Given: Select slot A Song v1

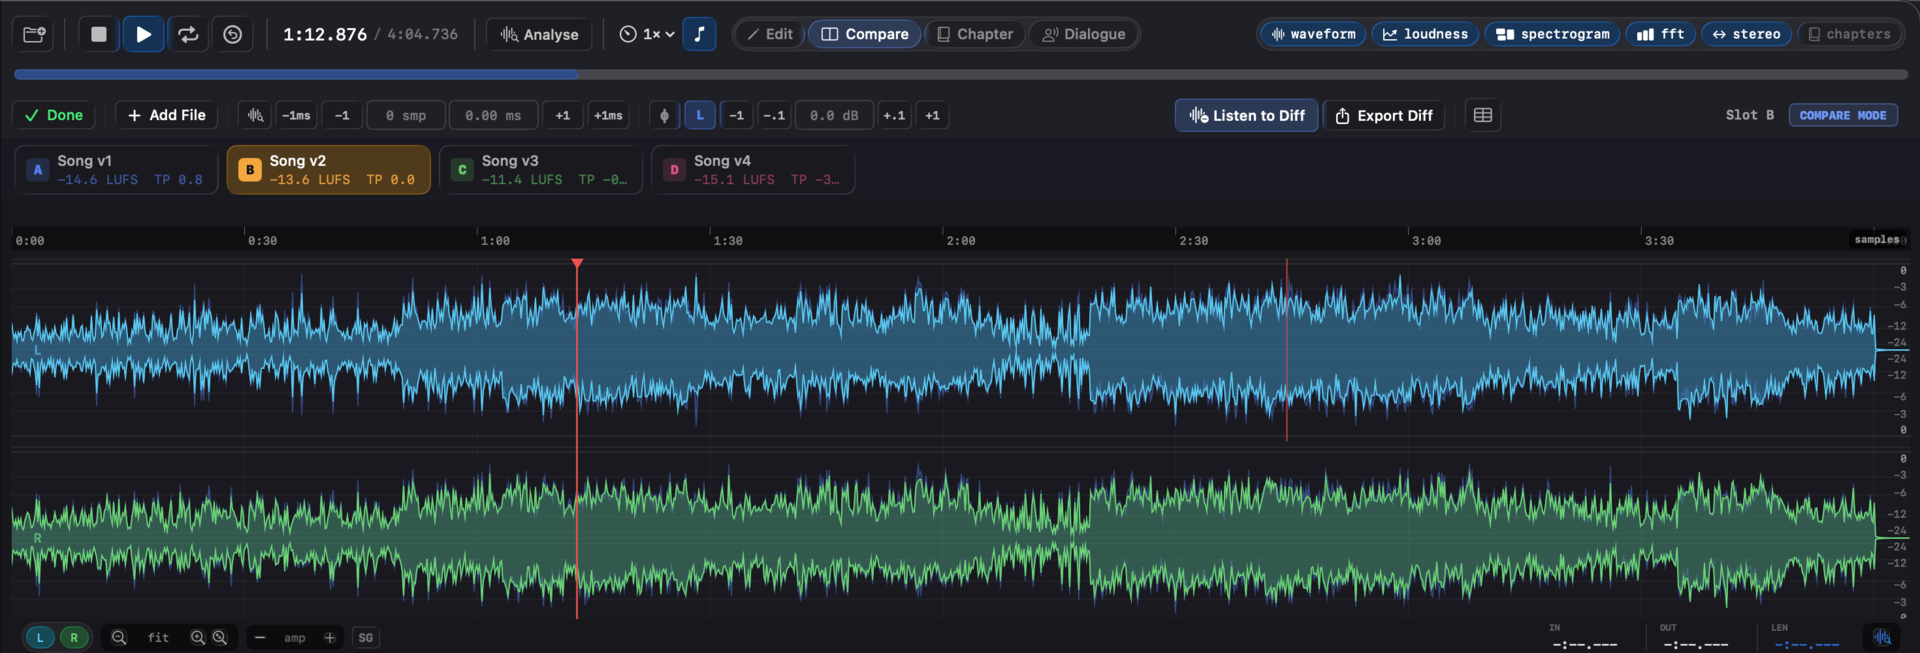Looking at the screenshot, I should pyautogui.click(x=117, y=170).
